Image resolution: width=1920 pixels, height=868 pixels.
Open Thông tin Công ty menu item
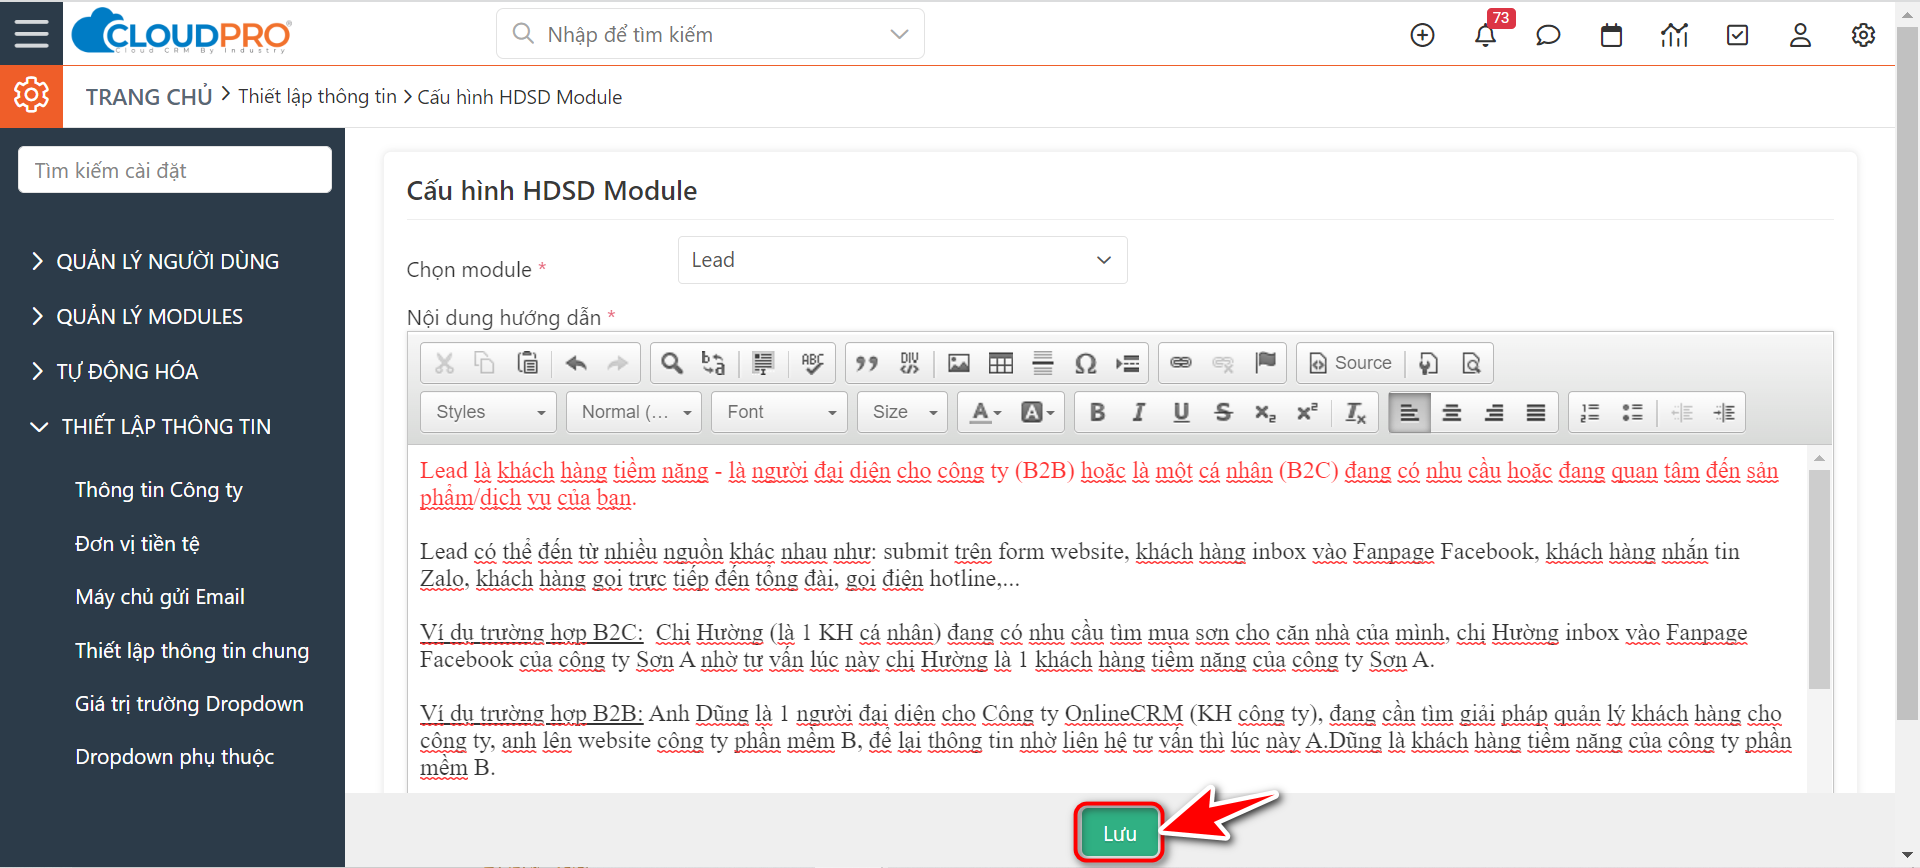159,490
